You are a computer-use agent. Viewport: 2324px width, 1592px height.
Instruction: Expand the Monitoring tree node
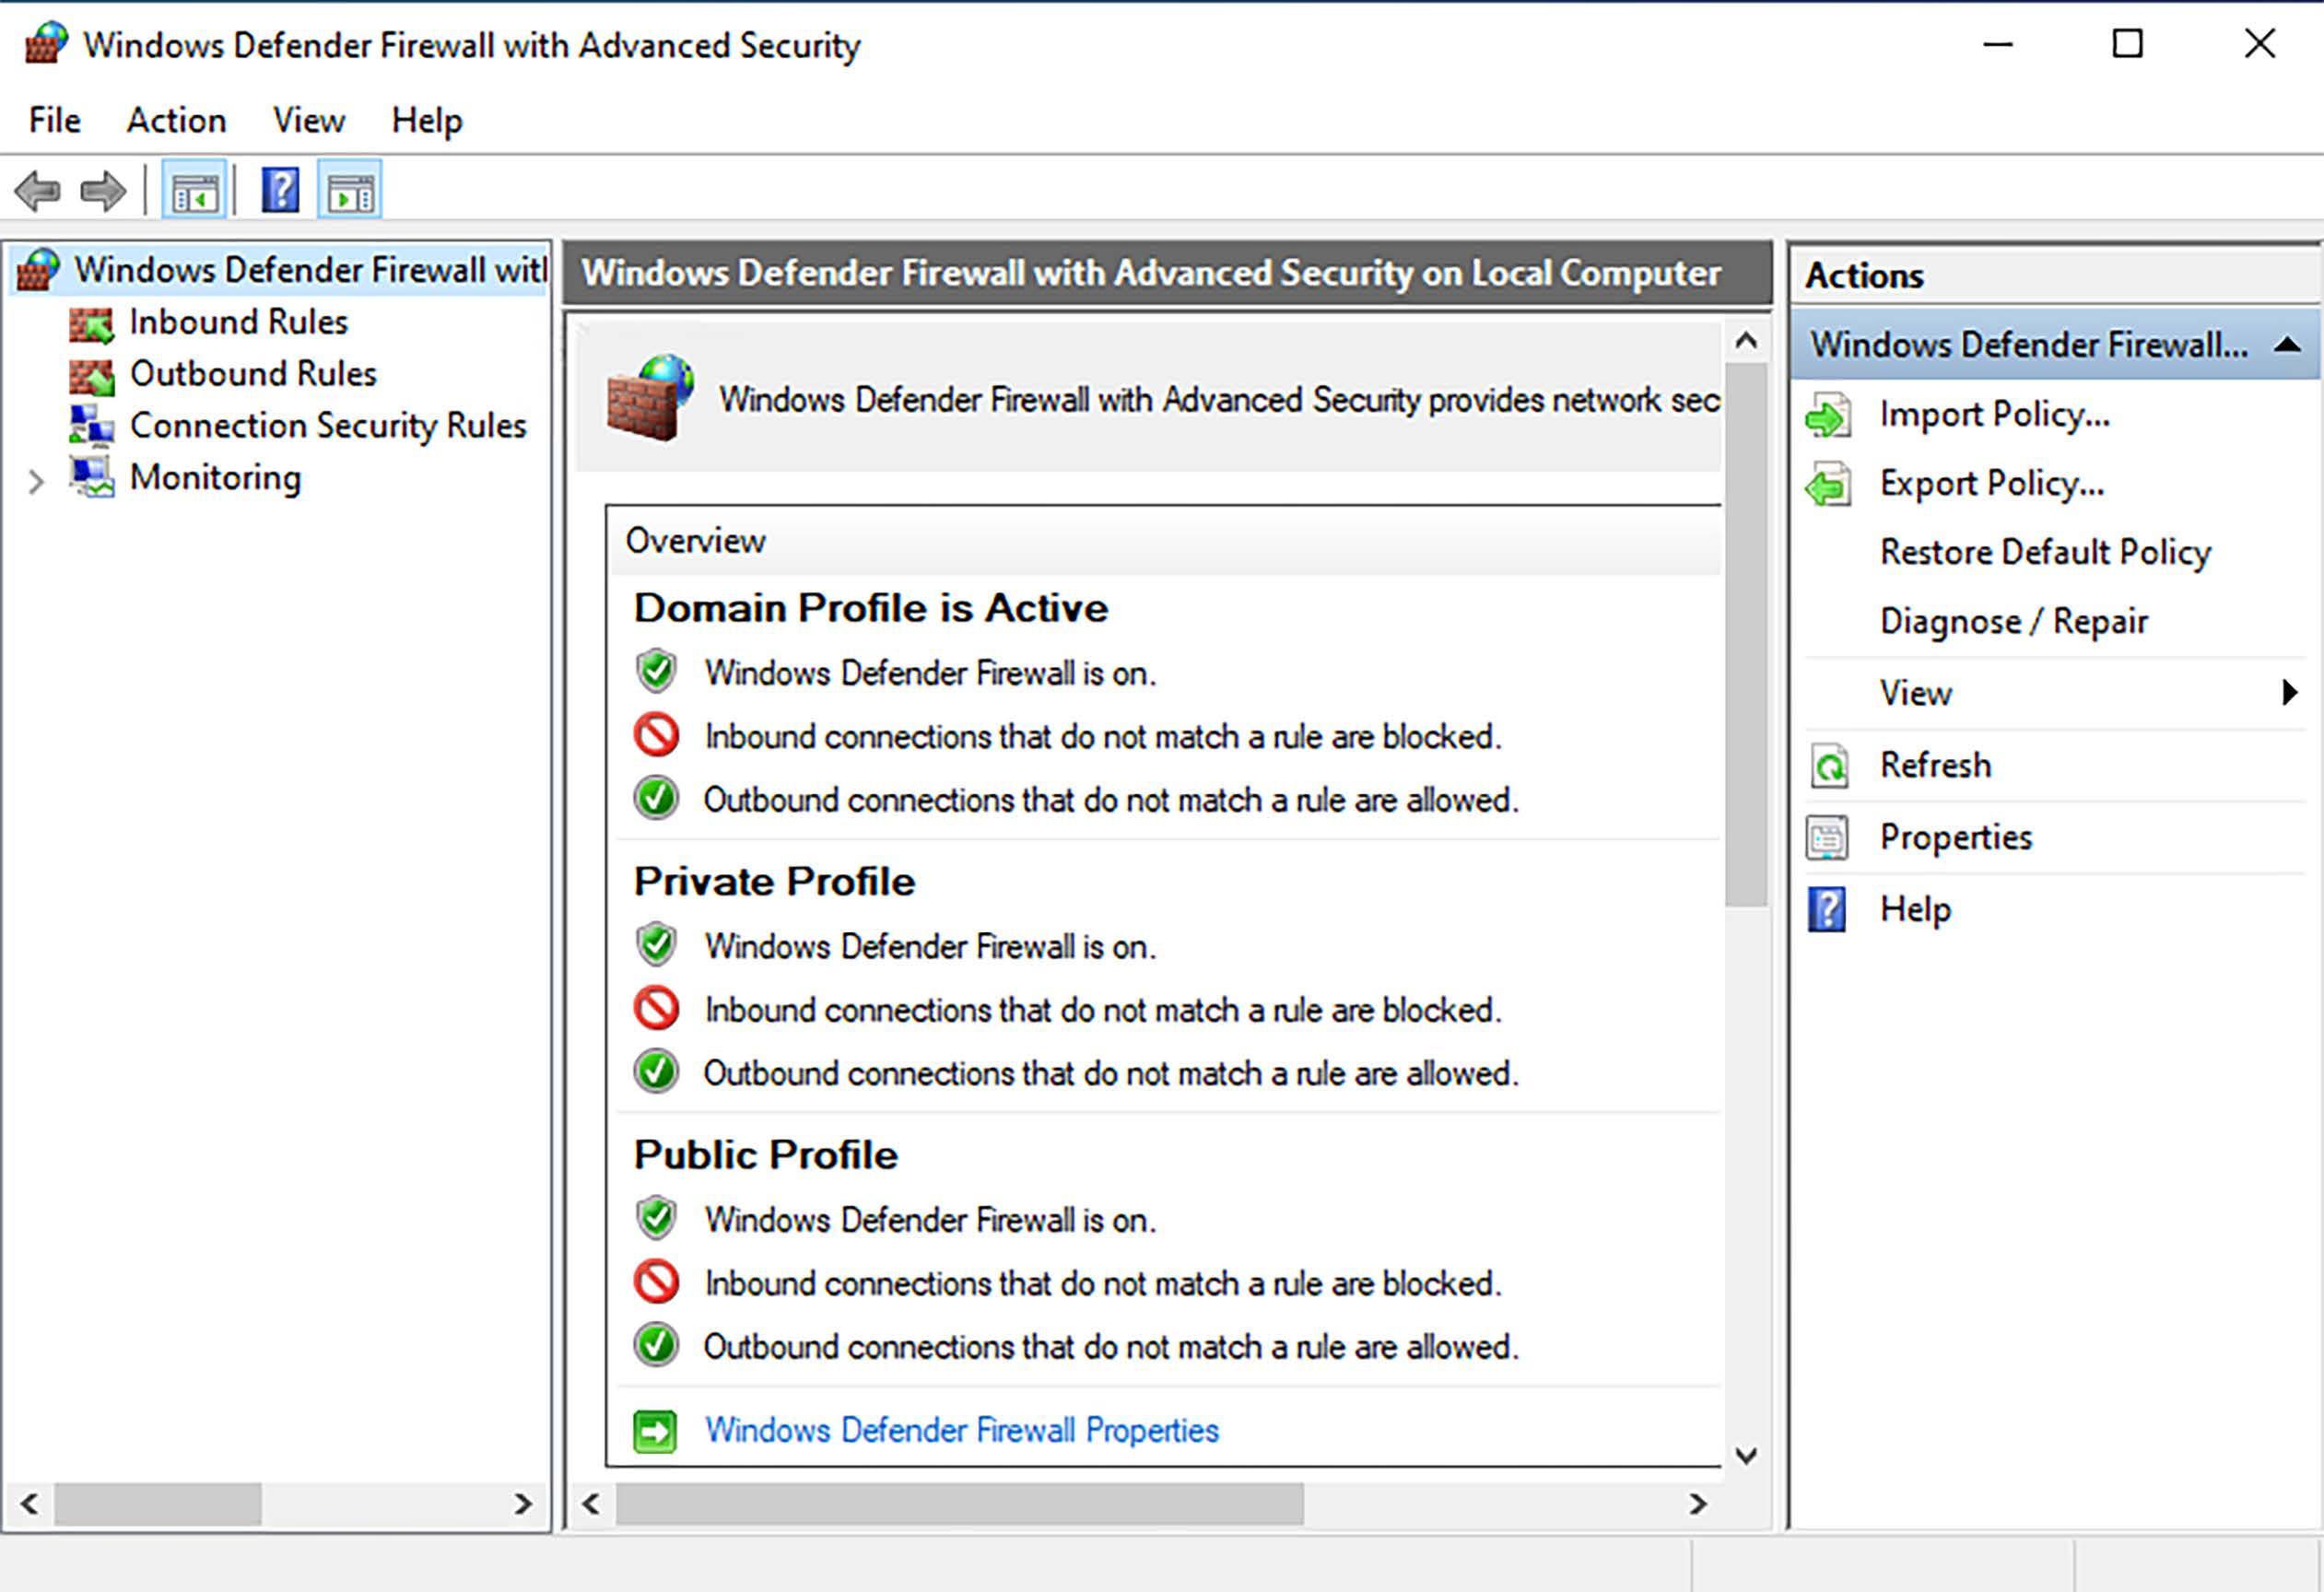(x=36, y=482)
